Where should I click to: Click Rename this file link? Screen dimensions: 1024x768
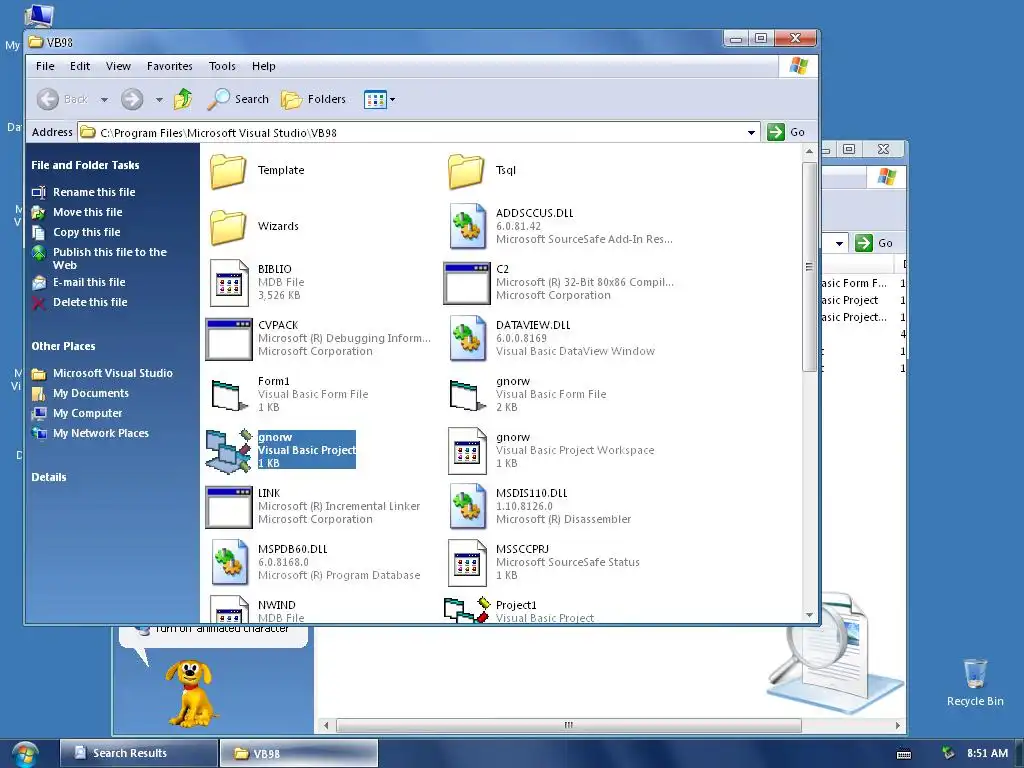click(x=94, y=192)
